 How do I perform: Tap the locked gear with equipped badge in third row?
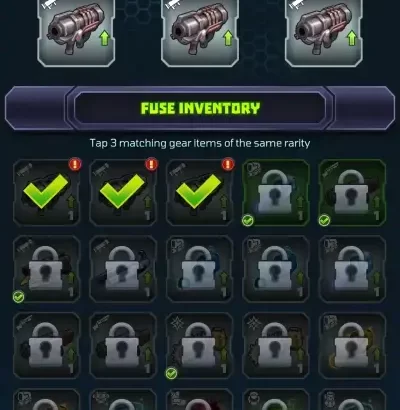pos(199,345)
